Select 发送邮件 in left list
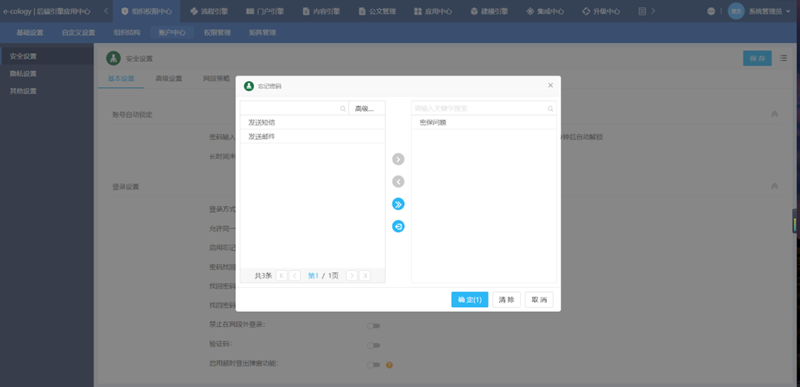The image size is (800, 387). tap(313, 137)
